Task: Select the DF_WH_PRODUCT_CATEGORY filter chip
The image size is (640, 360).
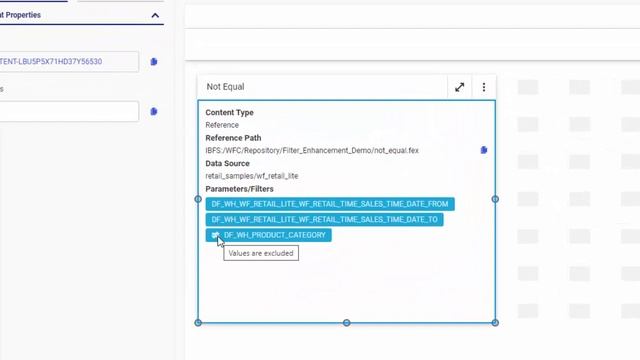Action: (x=269, y=235)
